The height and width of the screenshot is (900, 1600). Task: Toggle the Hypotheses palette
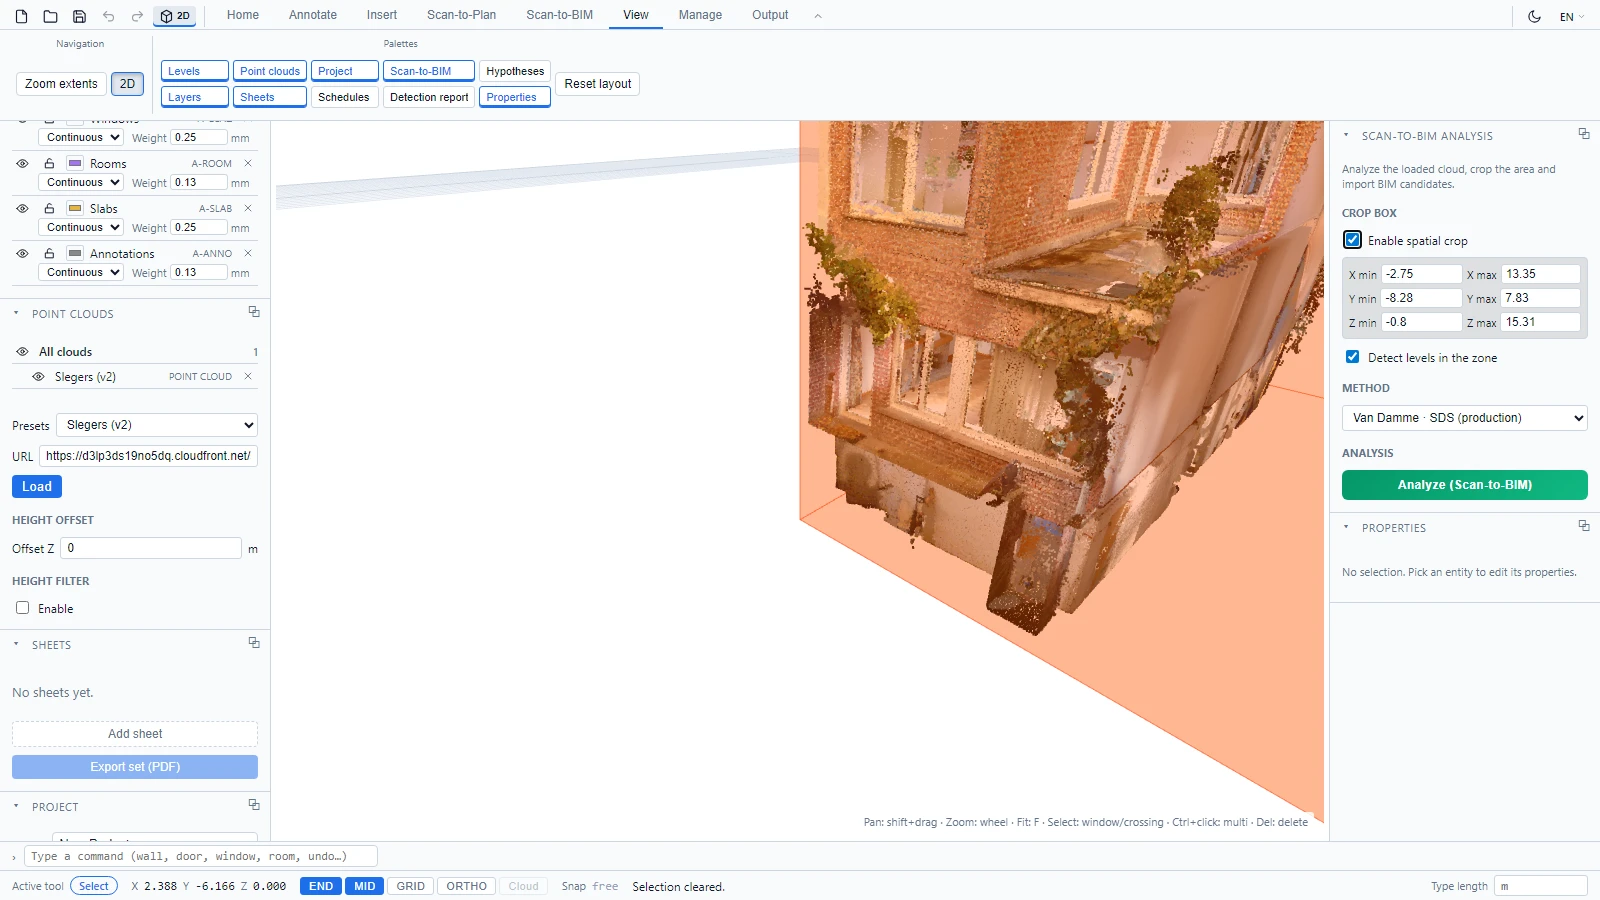[515, 71]
